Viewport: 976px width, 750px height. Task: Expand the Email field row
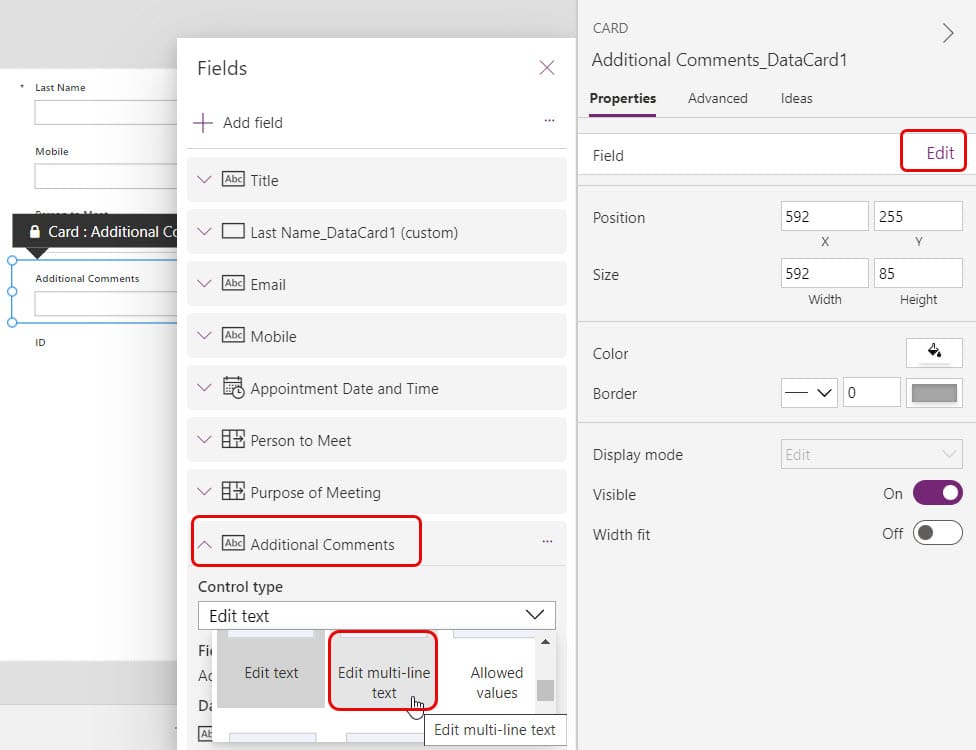(x=204, y=284)
